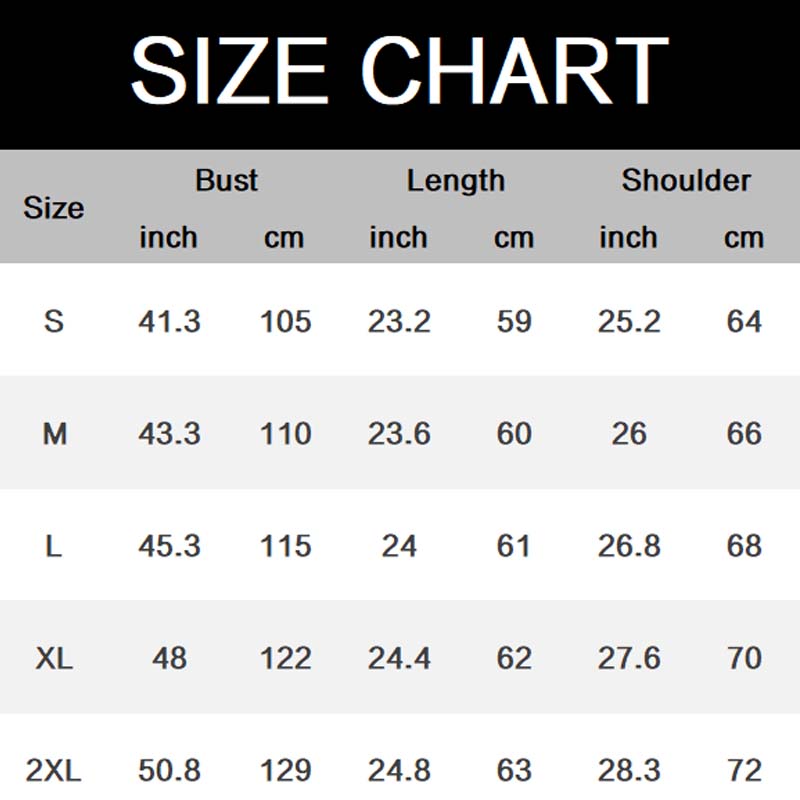The width and height of the screenshot is (800, 800).
Task: Select the S size row label
Action: pos(54,321)
